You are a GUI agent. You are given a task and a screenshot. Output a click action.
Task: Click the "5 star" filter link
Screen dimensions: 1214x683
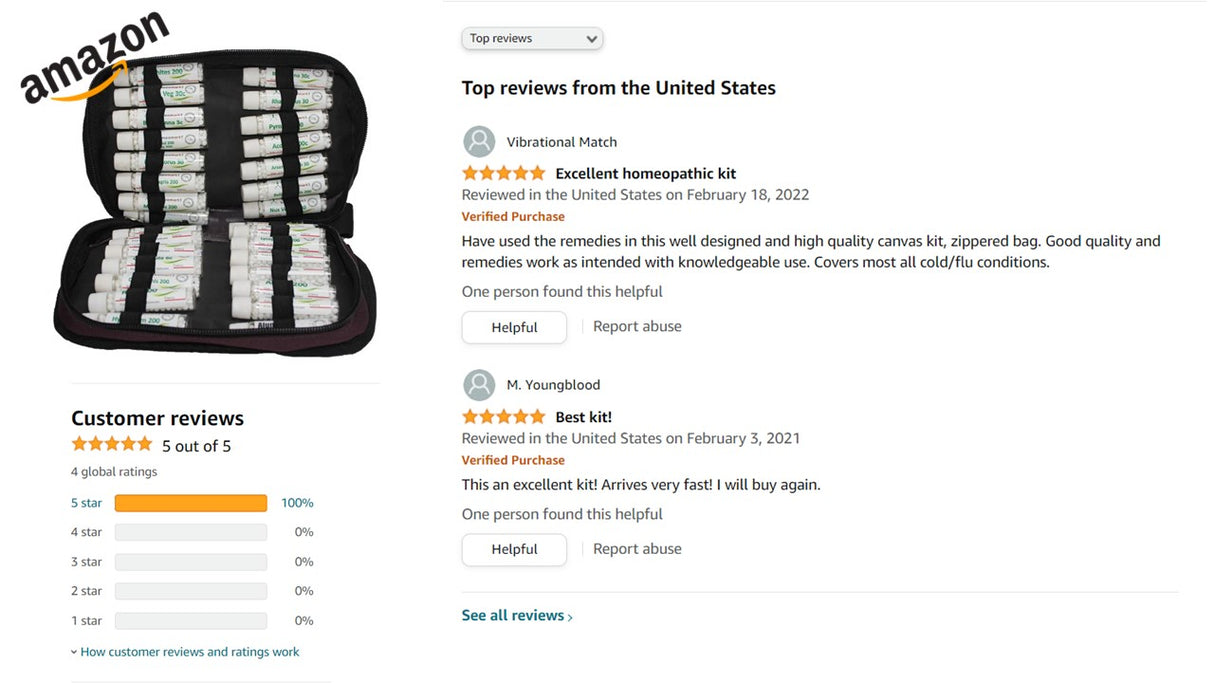pyautogui.click(x=86, y=502)
